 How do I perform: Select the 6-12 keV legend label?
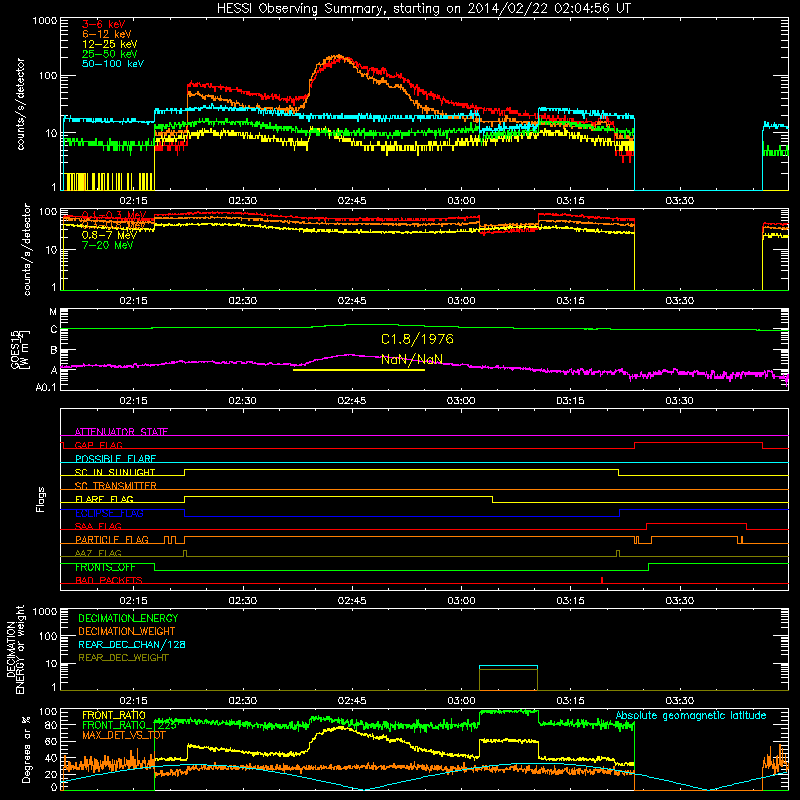[x=106, y=34]
